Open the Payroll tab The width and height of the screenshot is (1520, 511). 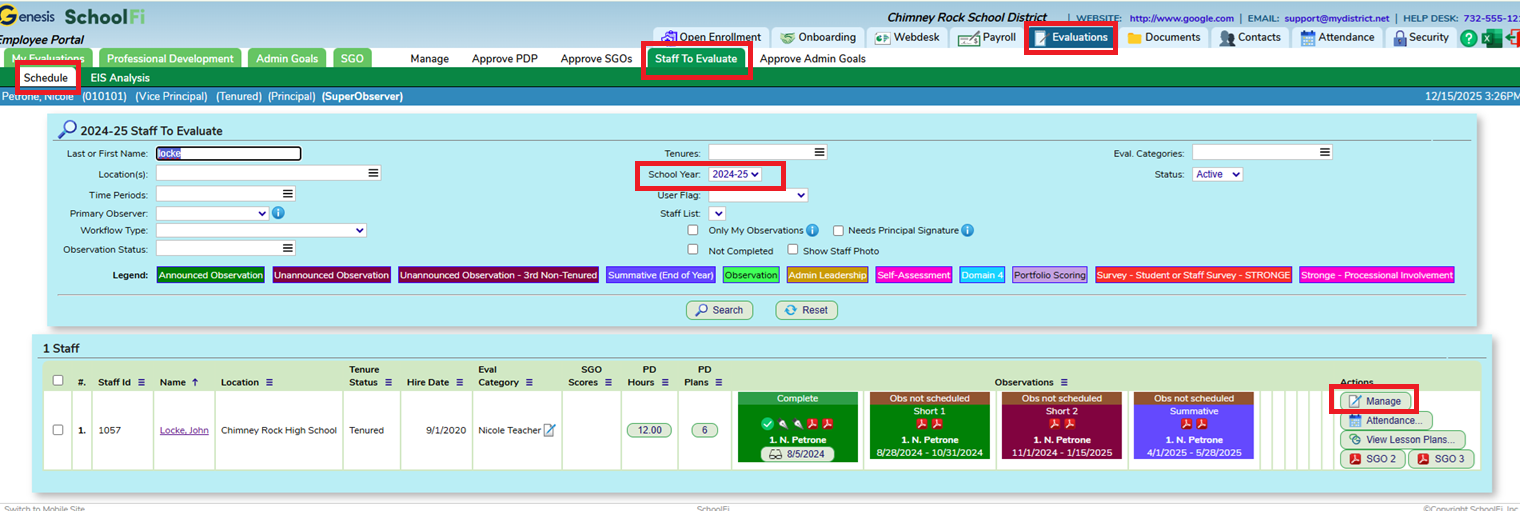(x=987, y=38)
